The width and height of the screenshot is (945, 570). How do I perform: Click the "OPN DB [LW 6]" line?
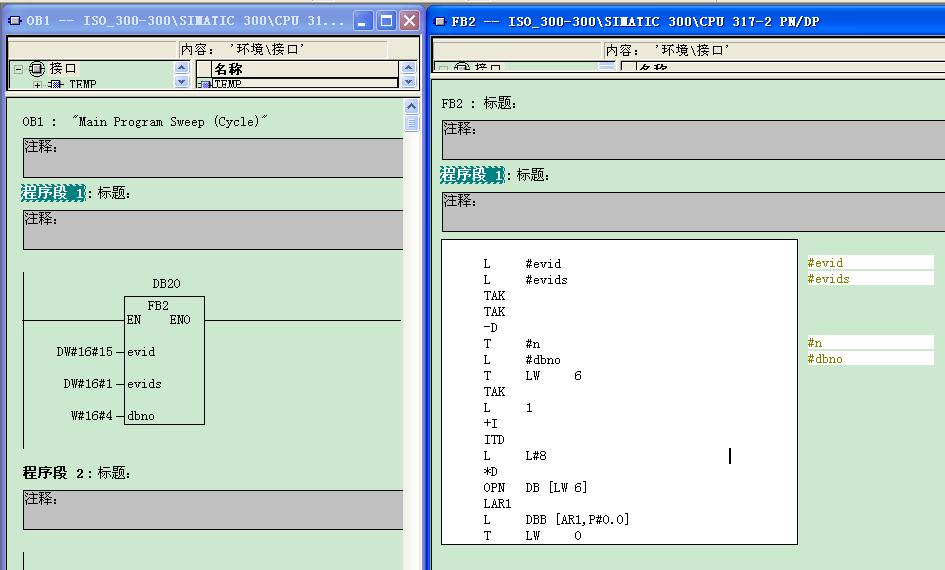[535, 487]
